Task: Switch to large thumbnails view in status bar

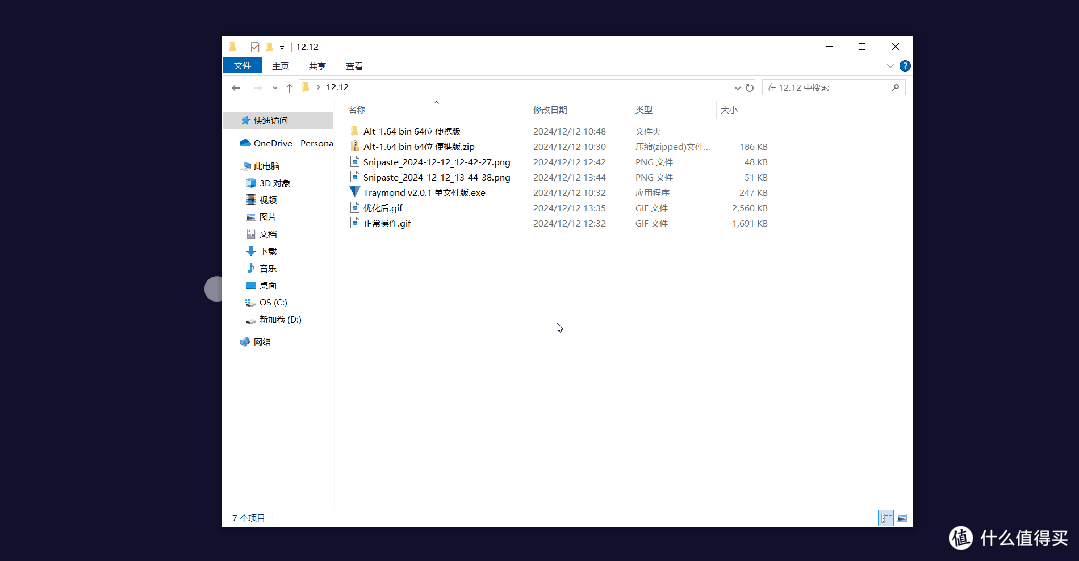Action: pos(902,518)
